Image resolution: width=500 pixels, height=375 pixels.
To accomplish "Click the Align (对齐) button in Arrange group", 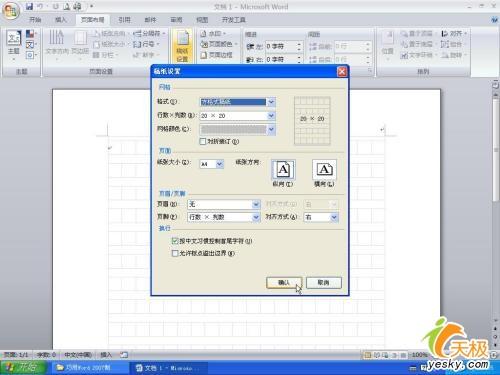I will (x=454, y=34).
